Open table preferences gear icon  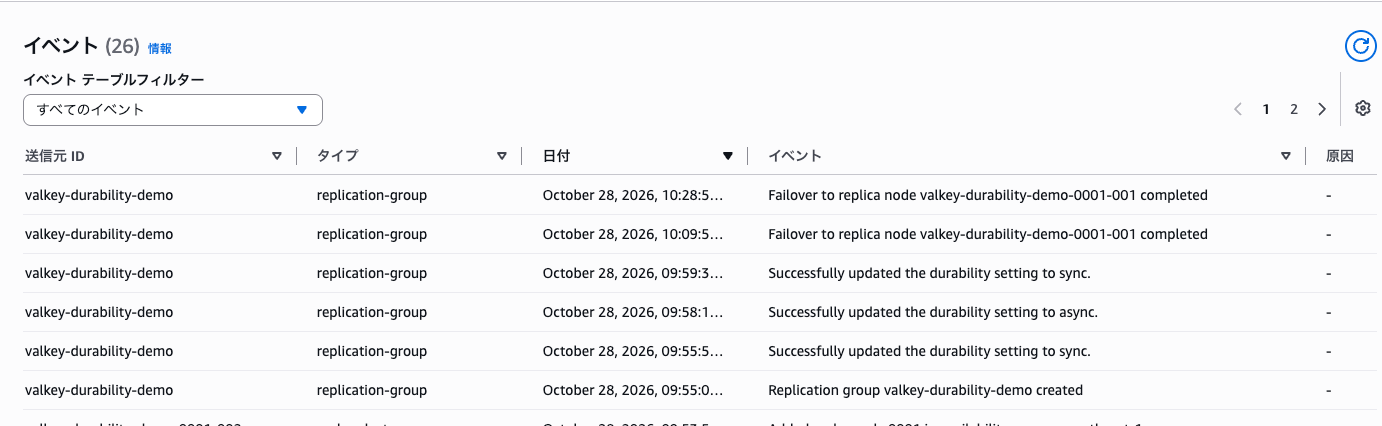(x=1362, y=109)
